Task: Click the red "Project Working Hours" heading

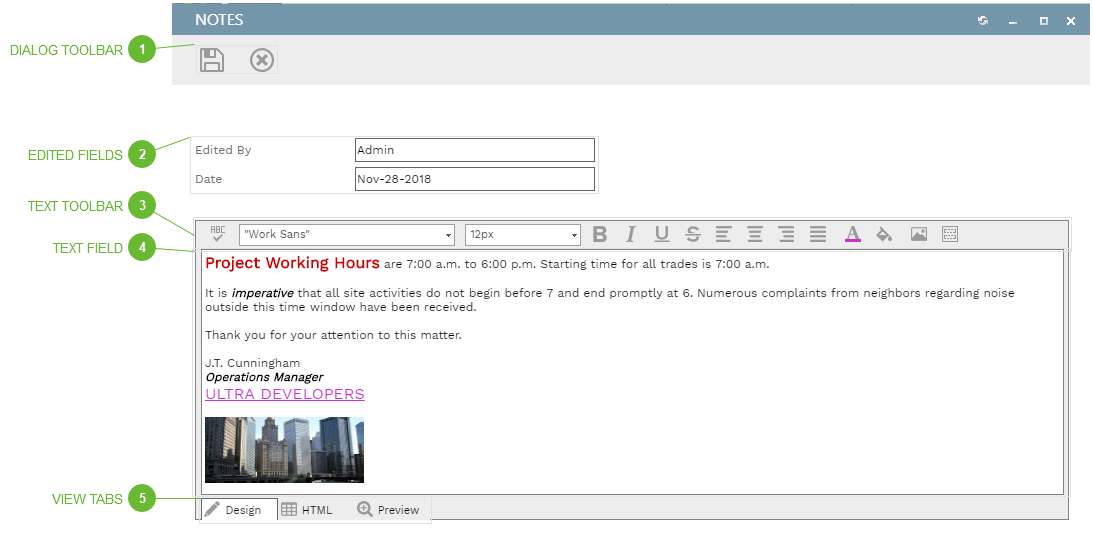Action: pyautogui.click(x=293, y=263)
